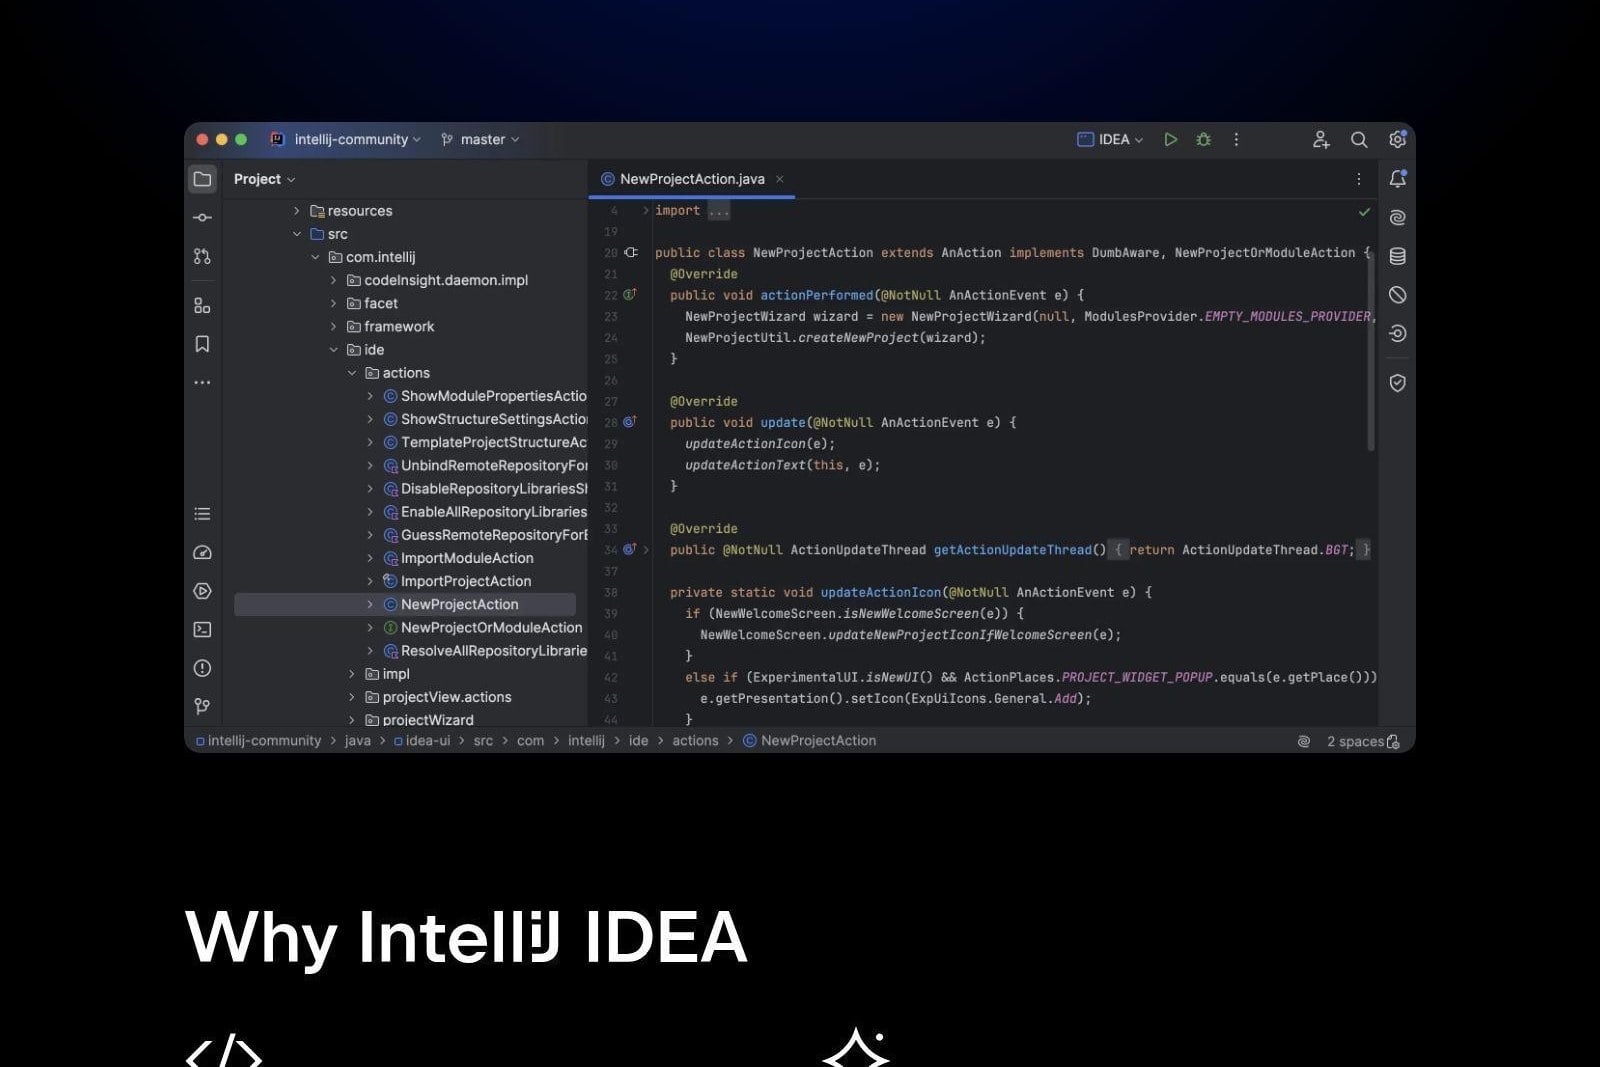Open the IDEA run configuration dropdown

pyautogui.click(x=1110, y=140)
